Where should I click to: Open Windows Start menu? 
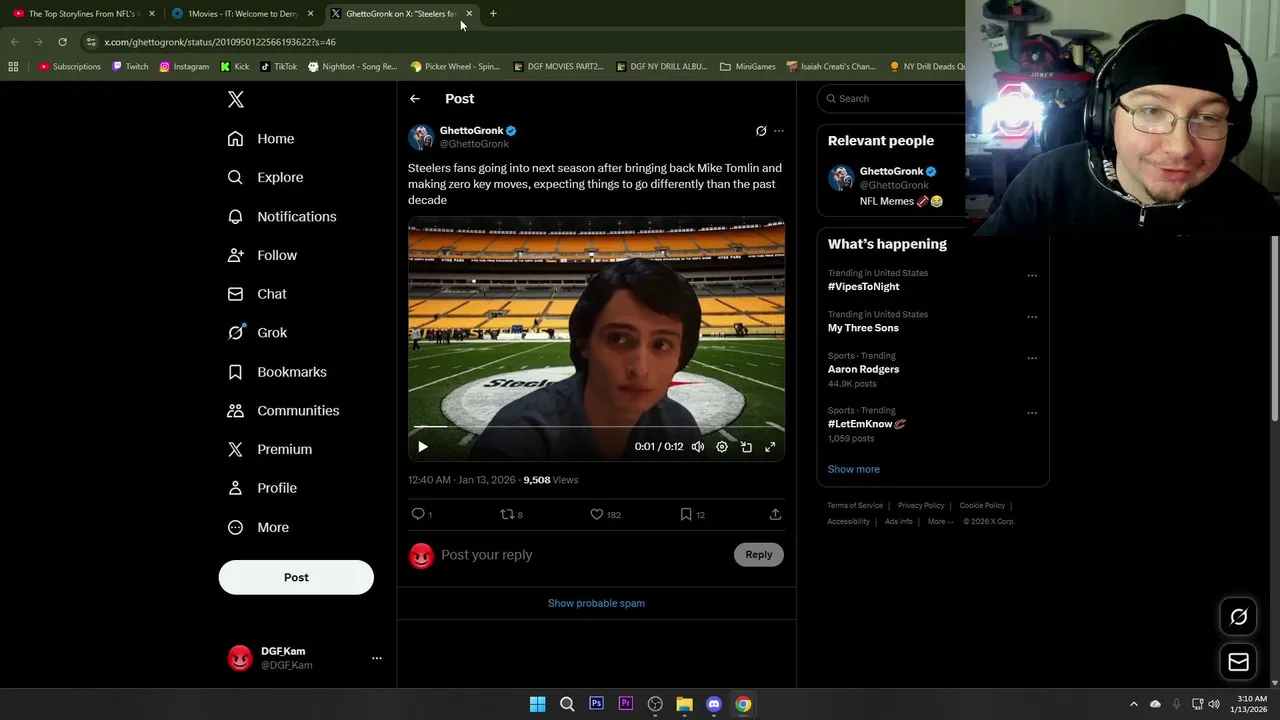coord(537,704)
